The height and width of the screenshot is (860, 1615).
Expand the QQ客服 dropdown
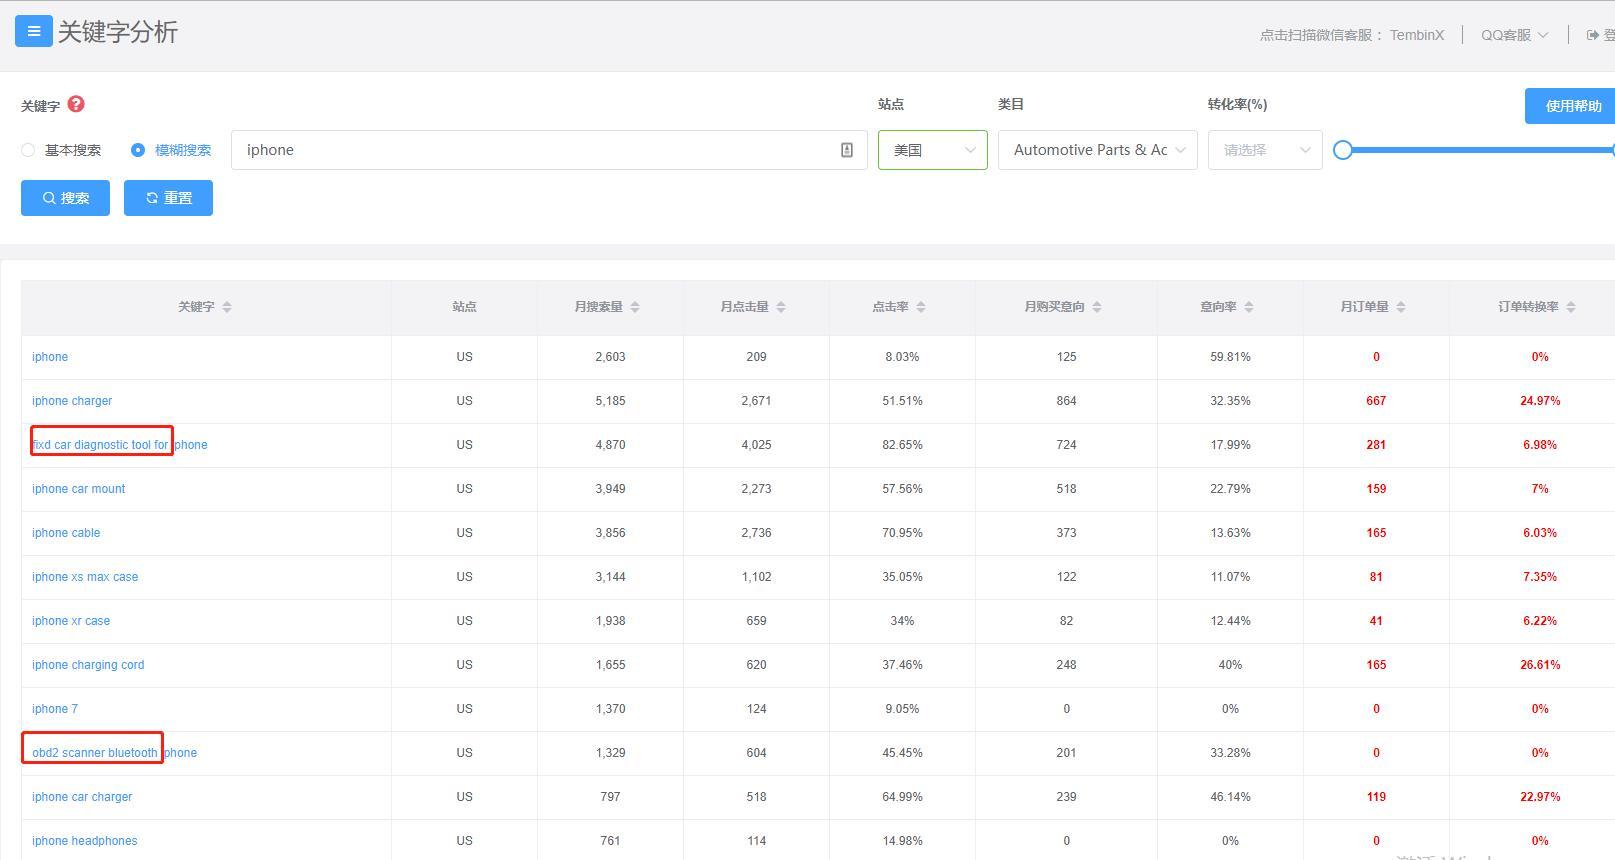pyautogui.click(x=1514, y=35)
